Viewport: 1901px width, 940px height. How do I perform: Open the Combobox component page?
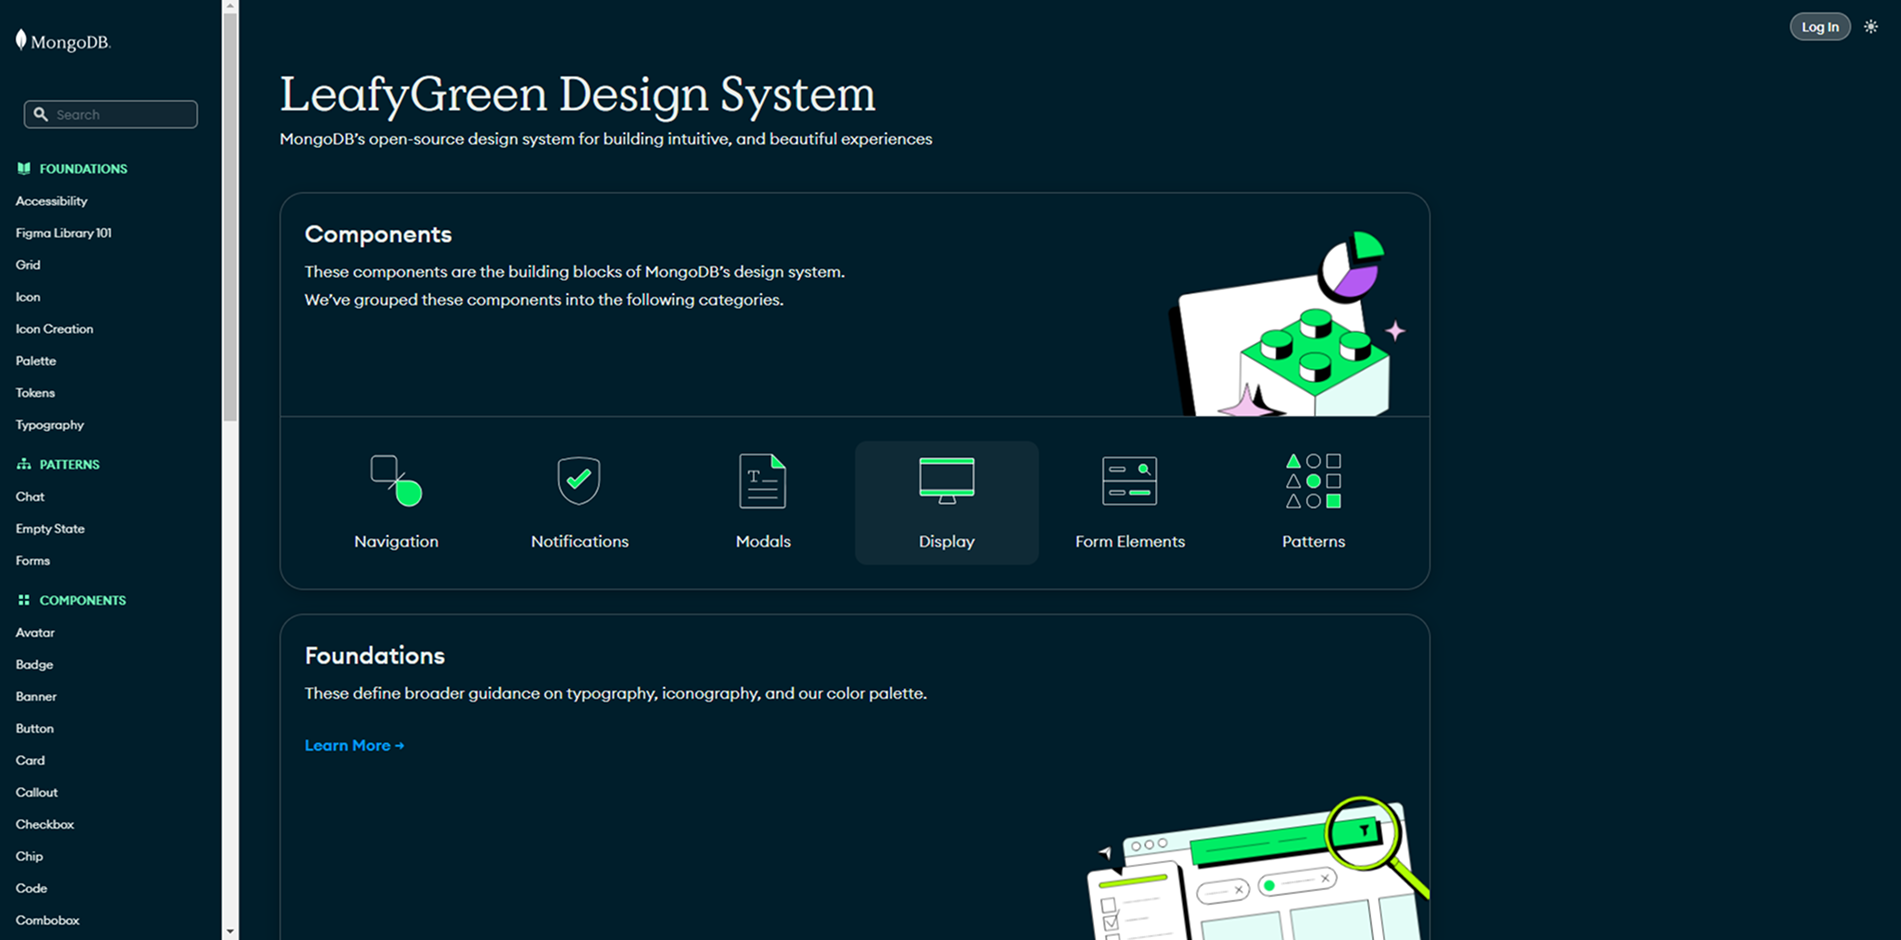[47, 921]
